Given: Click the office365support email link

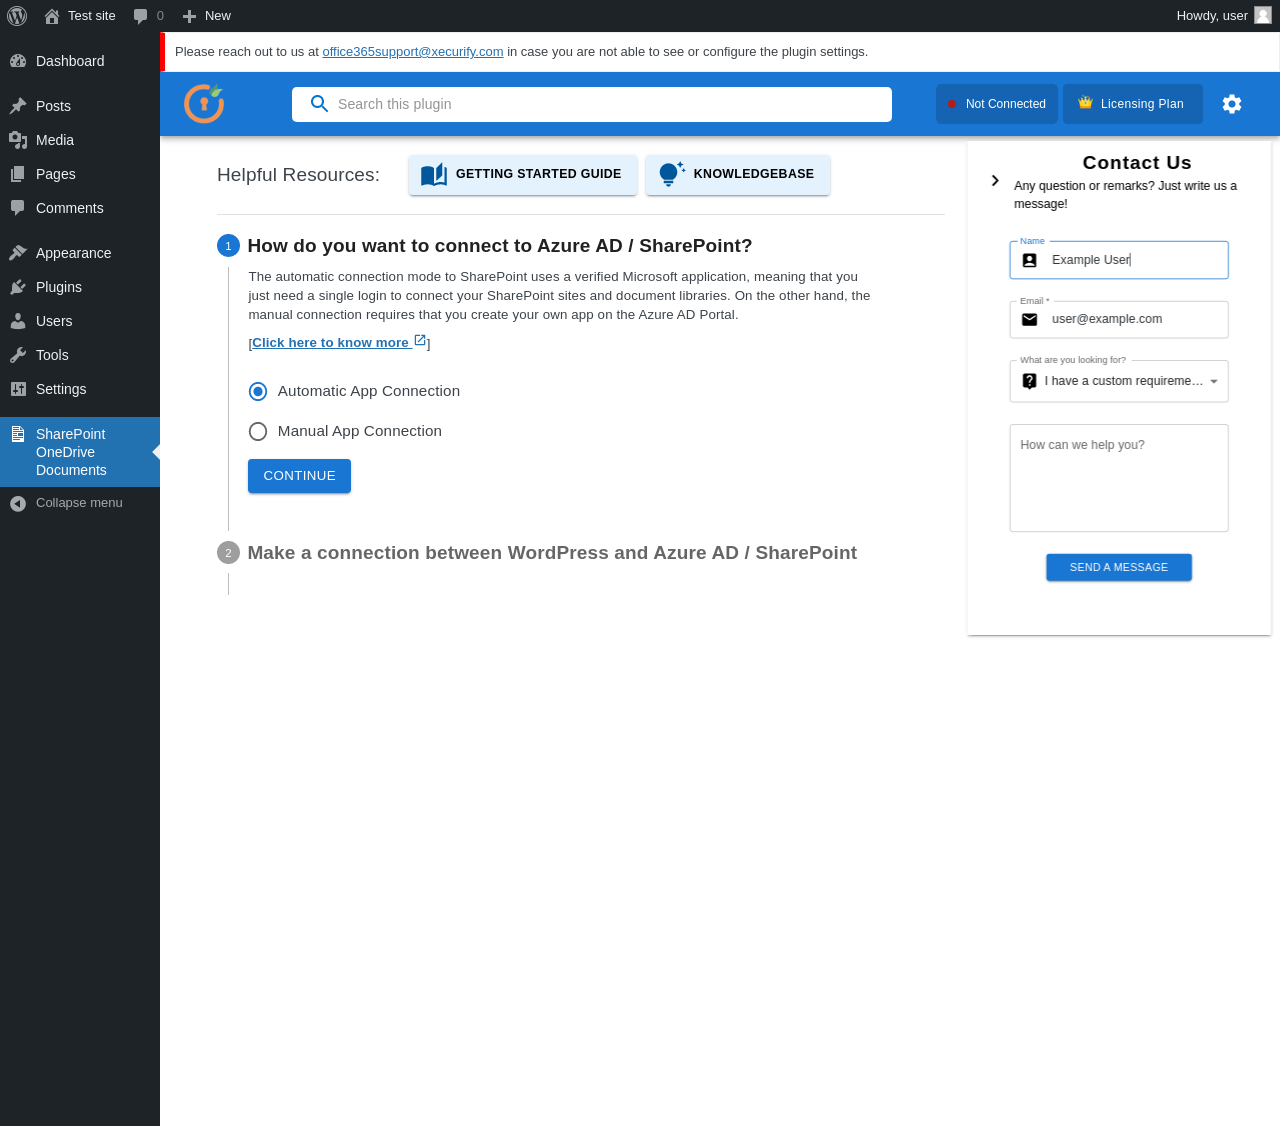Looking at the screenshot, I should [412, 52].
